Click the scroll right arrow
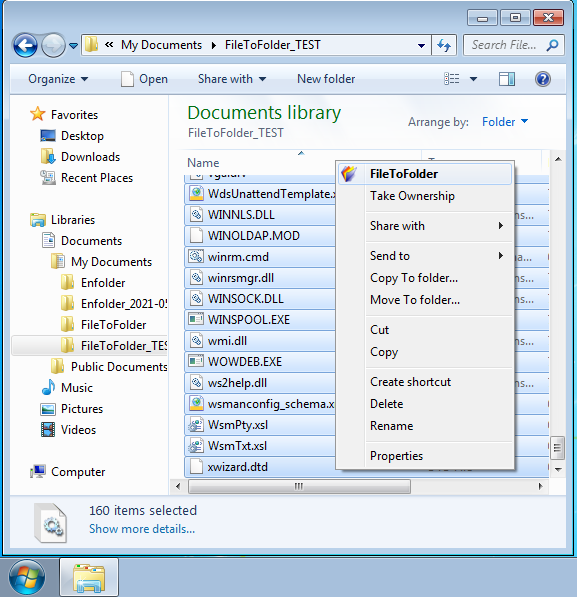Image resolution: width=577 pixels, height=597 pixels. [x=540, y=486]
